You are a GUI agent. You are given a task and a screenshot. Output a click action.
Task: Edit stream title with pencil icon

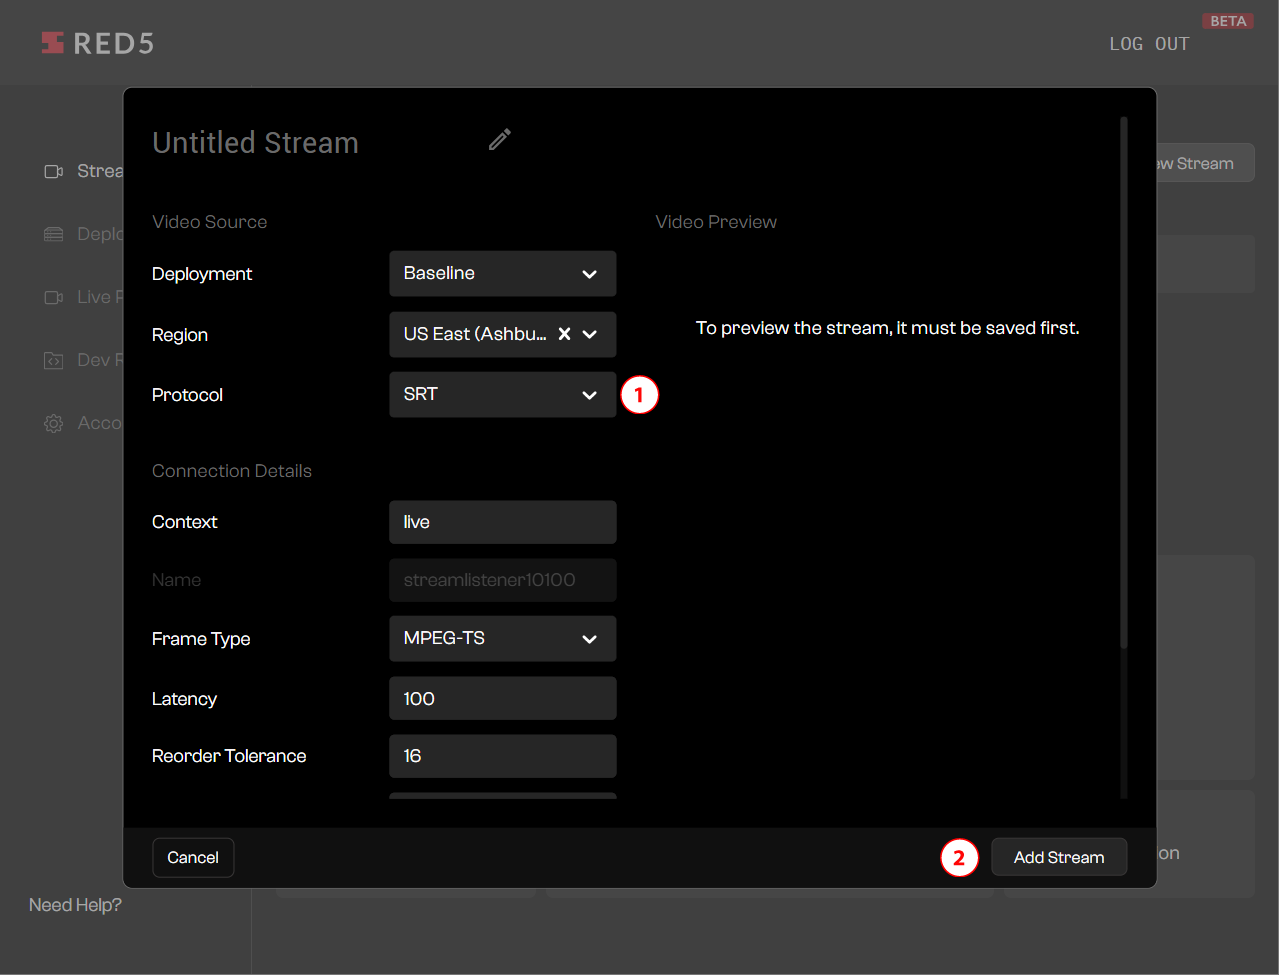500,140
